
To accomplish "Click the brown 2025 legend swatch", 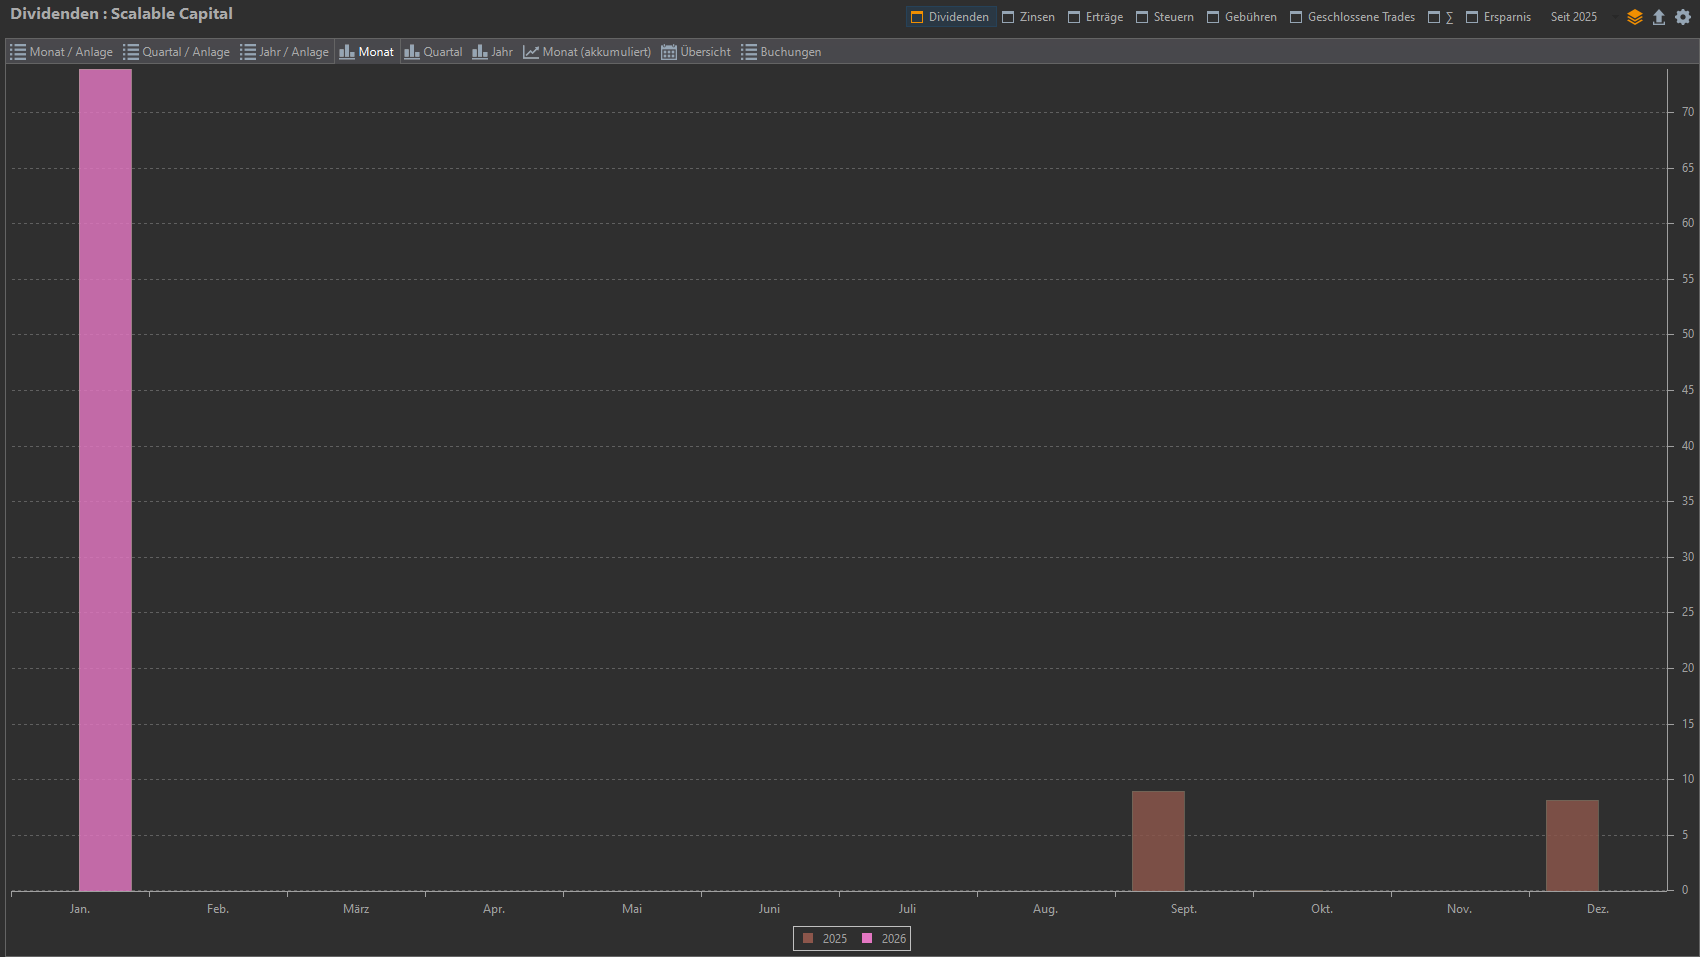I will point(808,938).
